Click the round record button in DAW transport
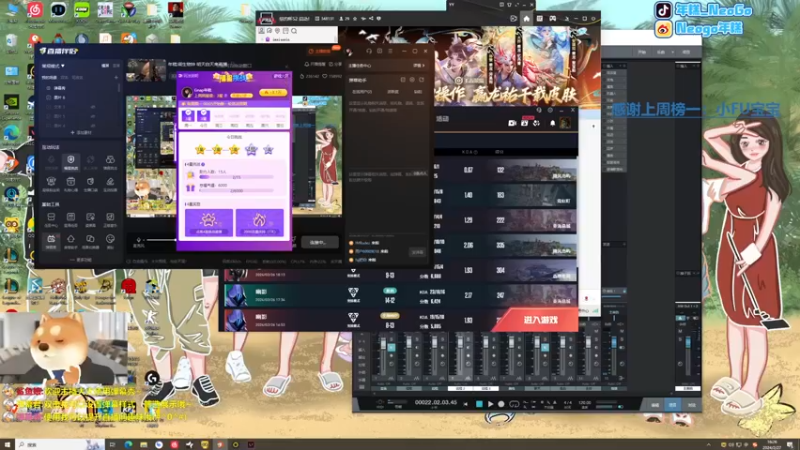 tap(502, 404)
